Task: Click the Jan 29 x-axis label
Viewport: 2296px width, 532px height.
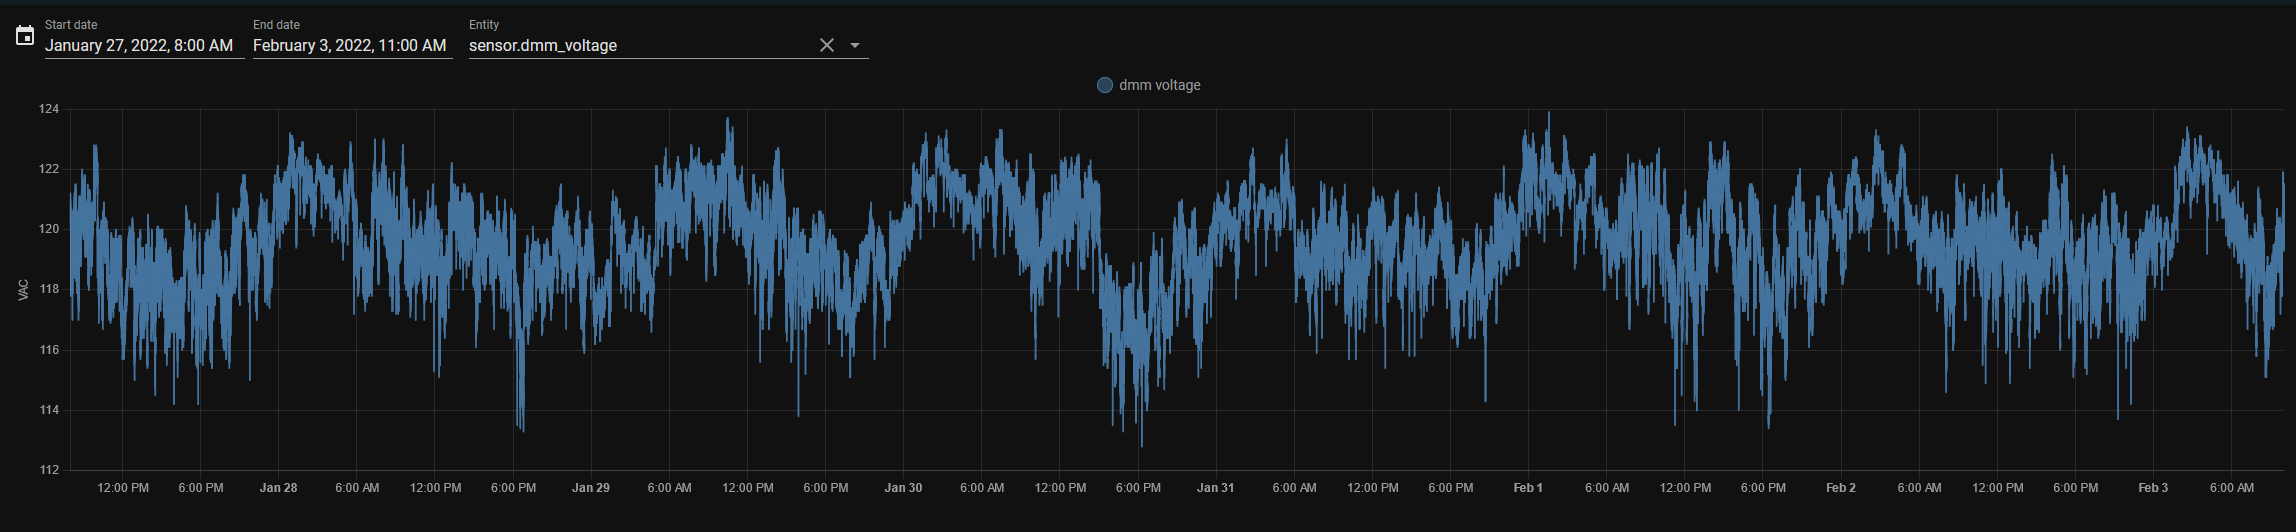Action: [x=590, y=488]
